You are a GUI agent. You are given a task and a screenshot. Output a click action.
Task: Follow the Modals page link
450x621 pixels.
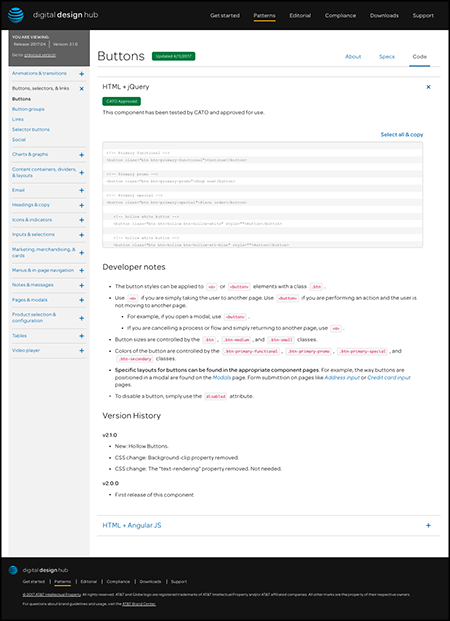[x=222, y=377]
